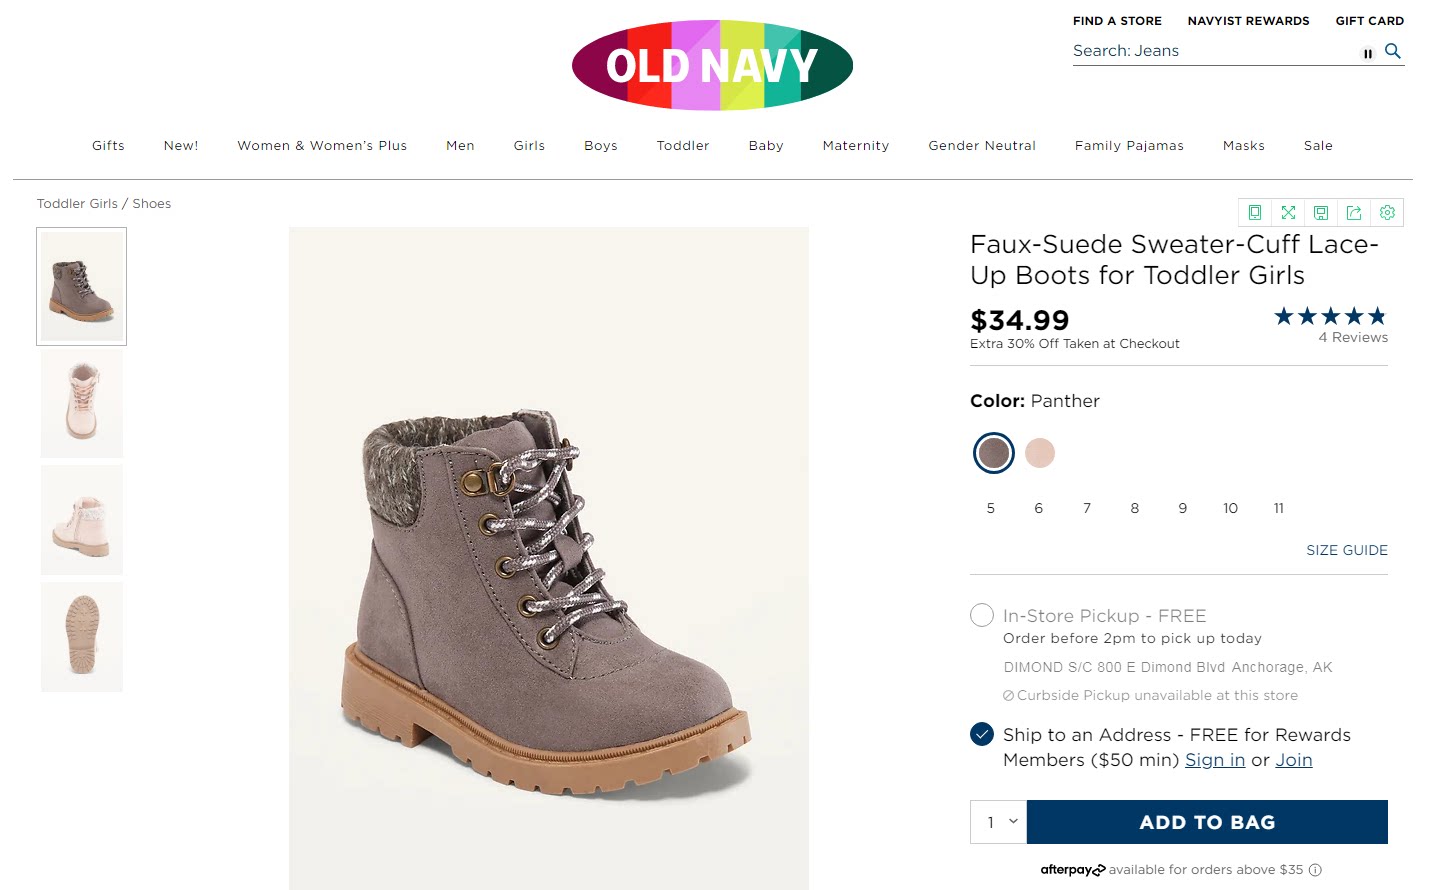The image size is (1440, 890).
Task: Click the green save floppy-disk icon
Action: [x=1321, y=213]
